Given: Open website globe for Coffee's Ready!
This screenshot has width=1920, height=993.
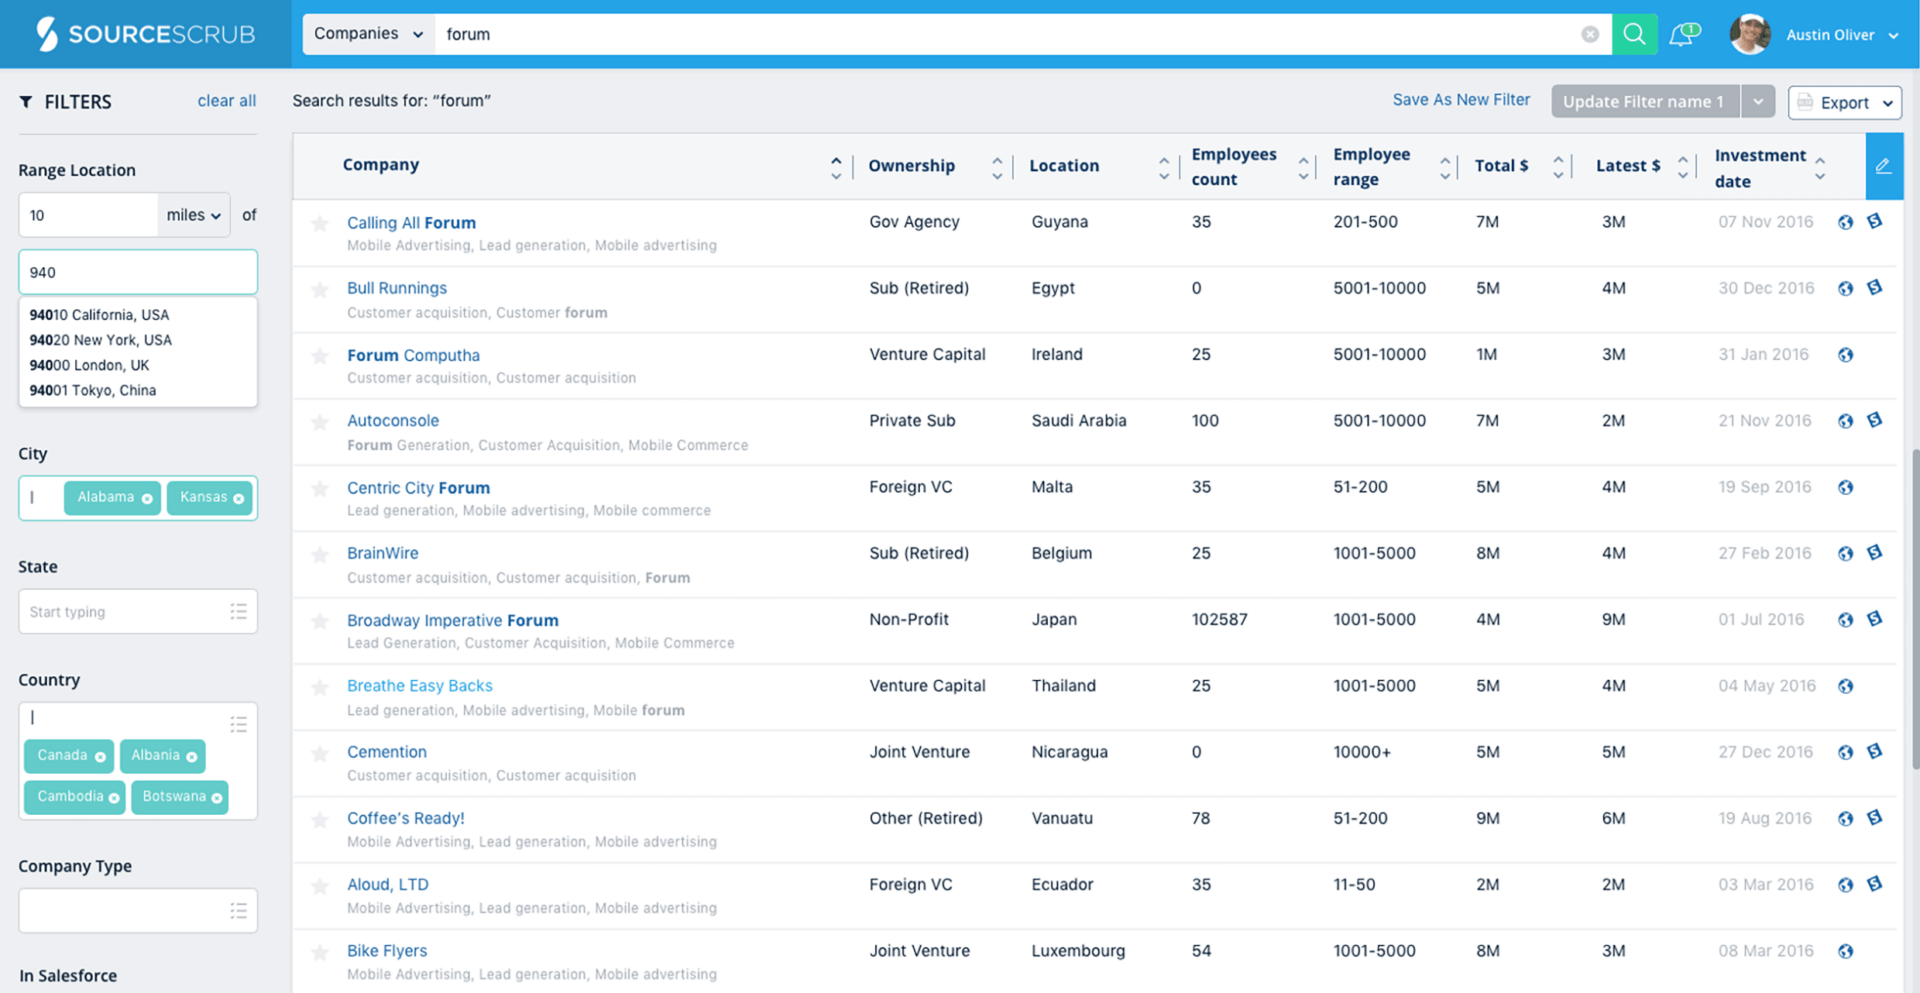Looking at the screenshot, I should coord(1846,818).
